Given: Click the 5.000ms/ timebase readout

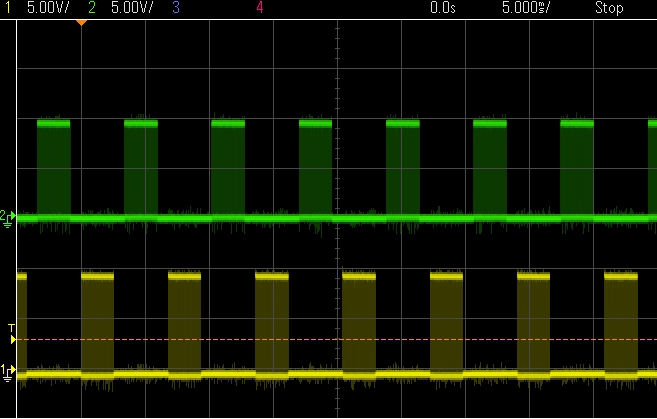Looking at the screenshot, I should 526,8.
